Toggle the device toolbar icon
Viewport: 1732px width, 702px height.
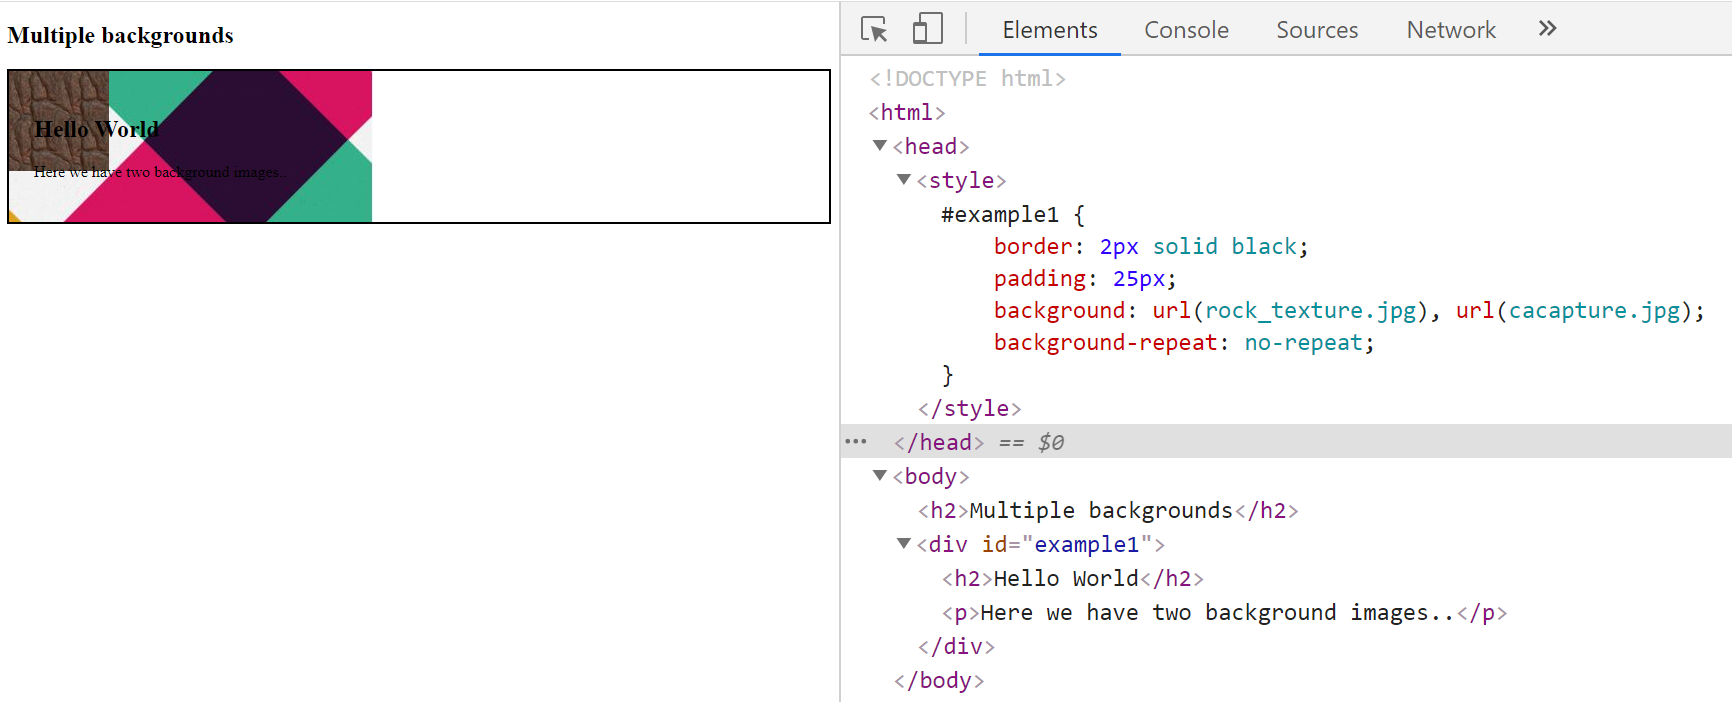[x=927, y=29]
